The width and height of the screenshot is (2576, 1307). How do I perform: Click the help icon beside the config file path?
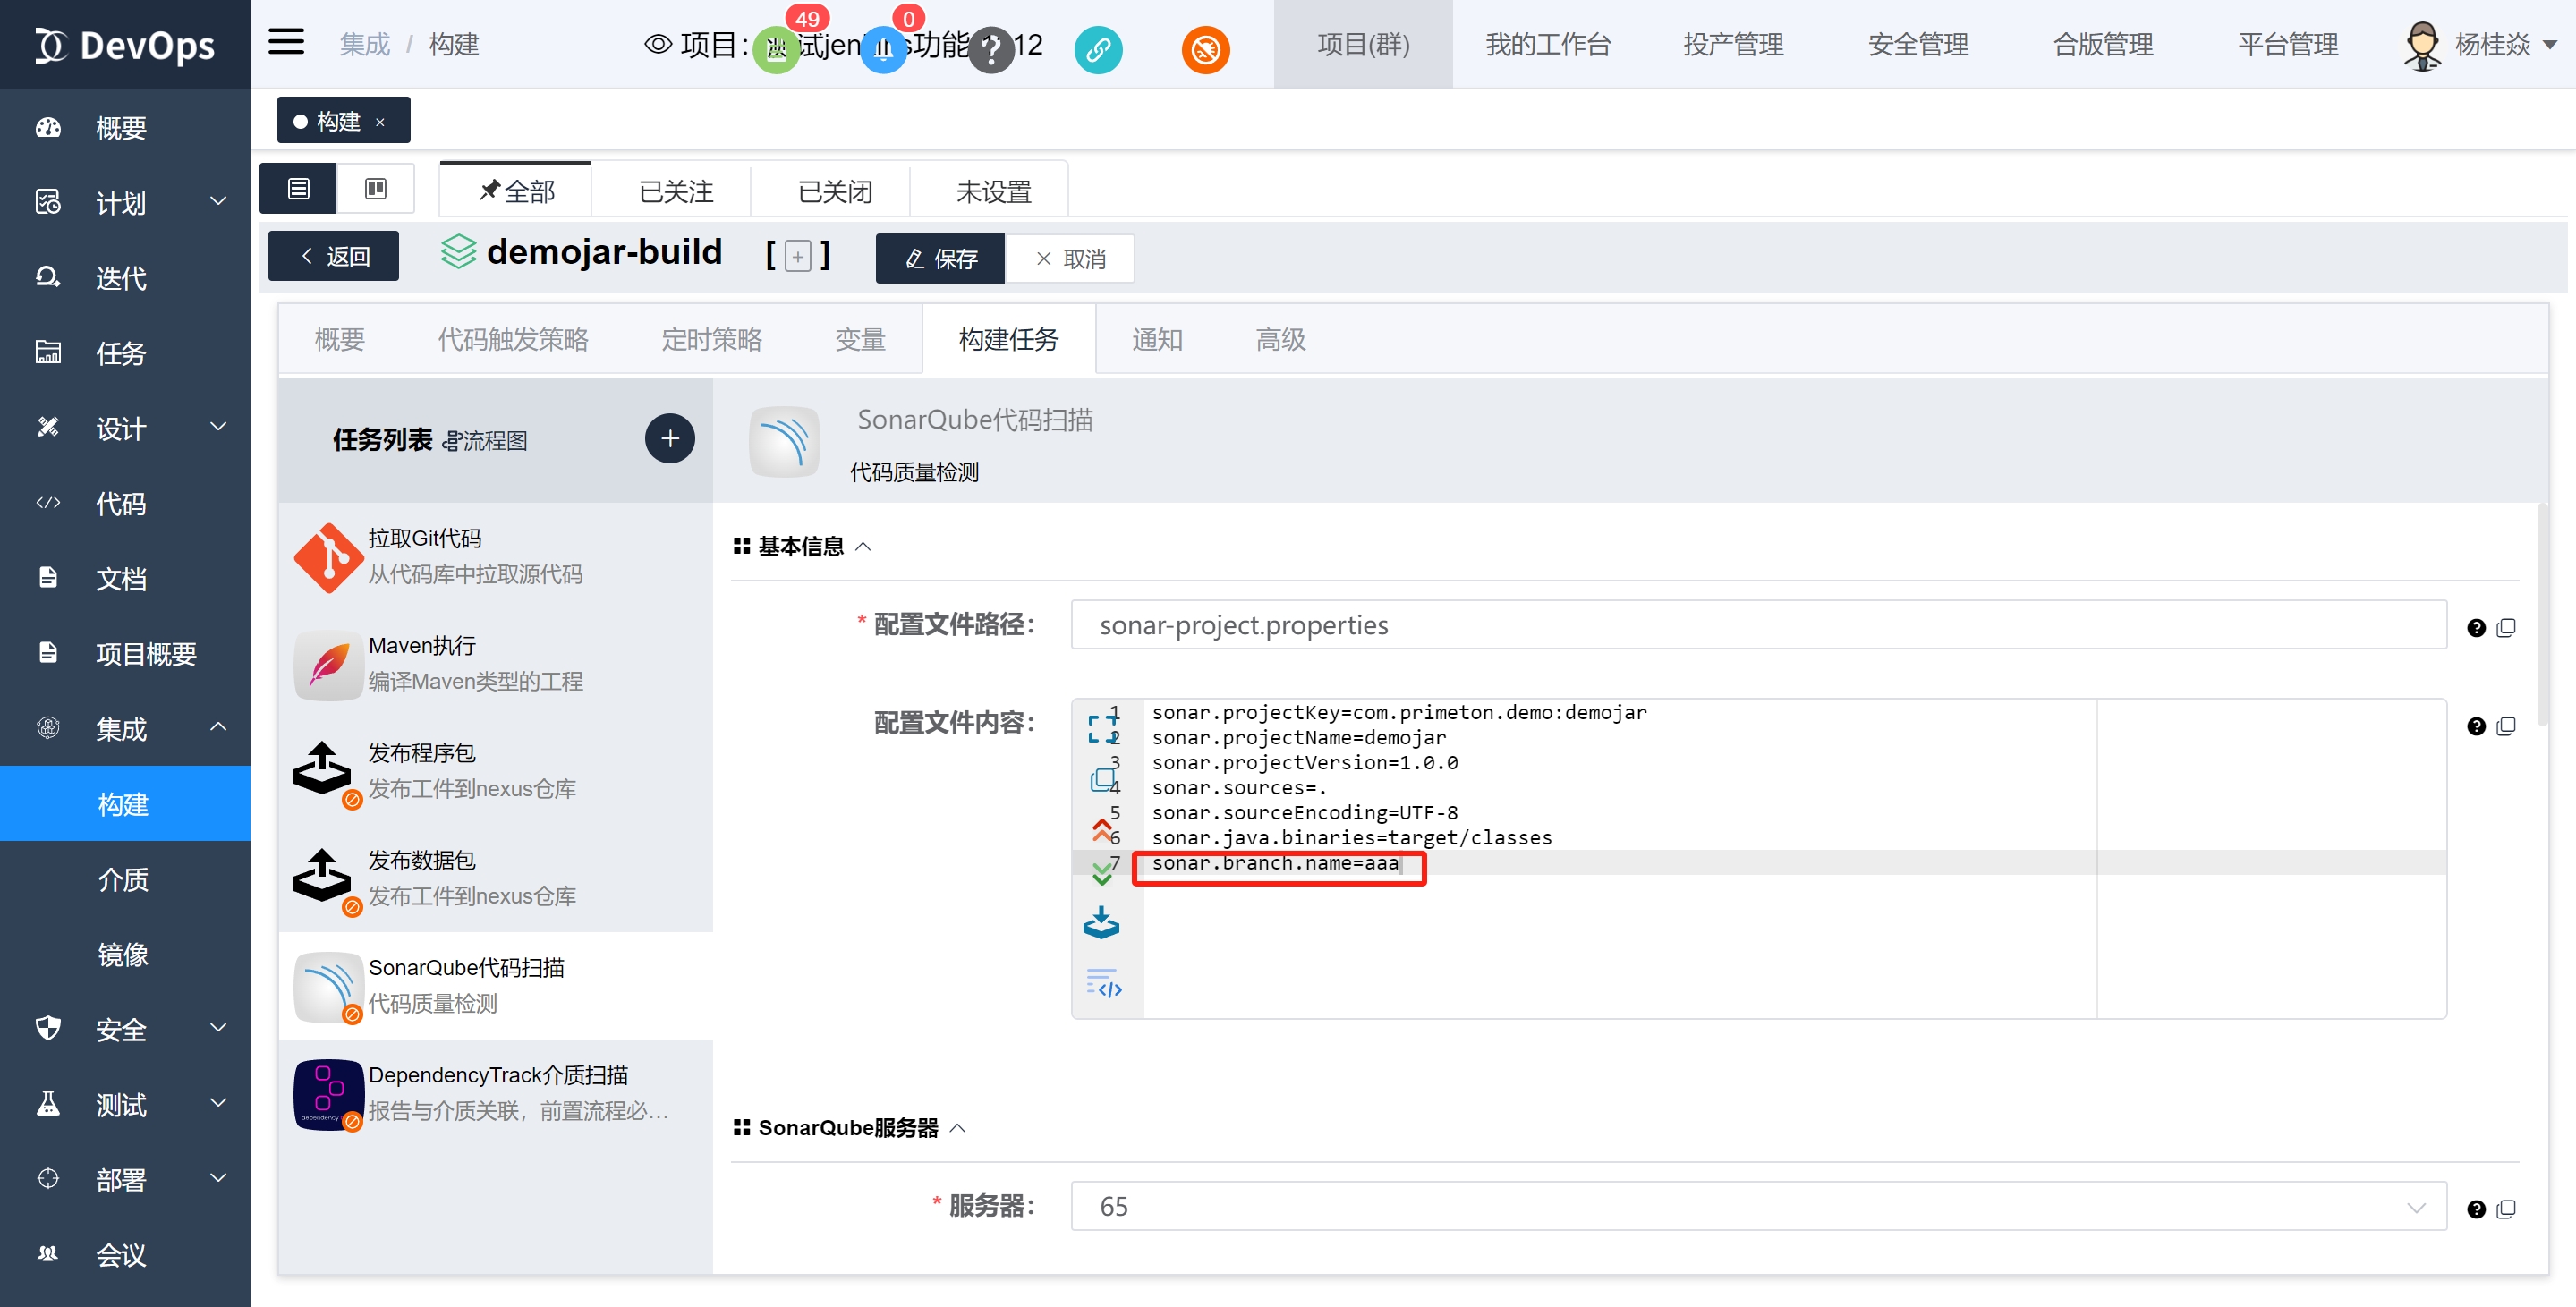click(x=2475, y=627)
